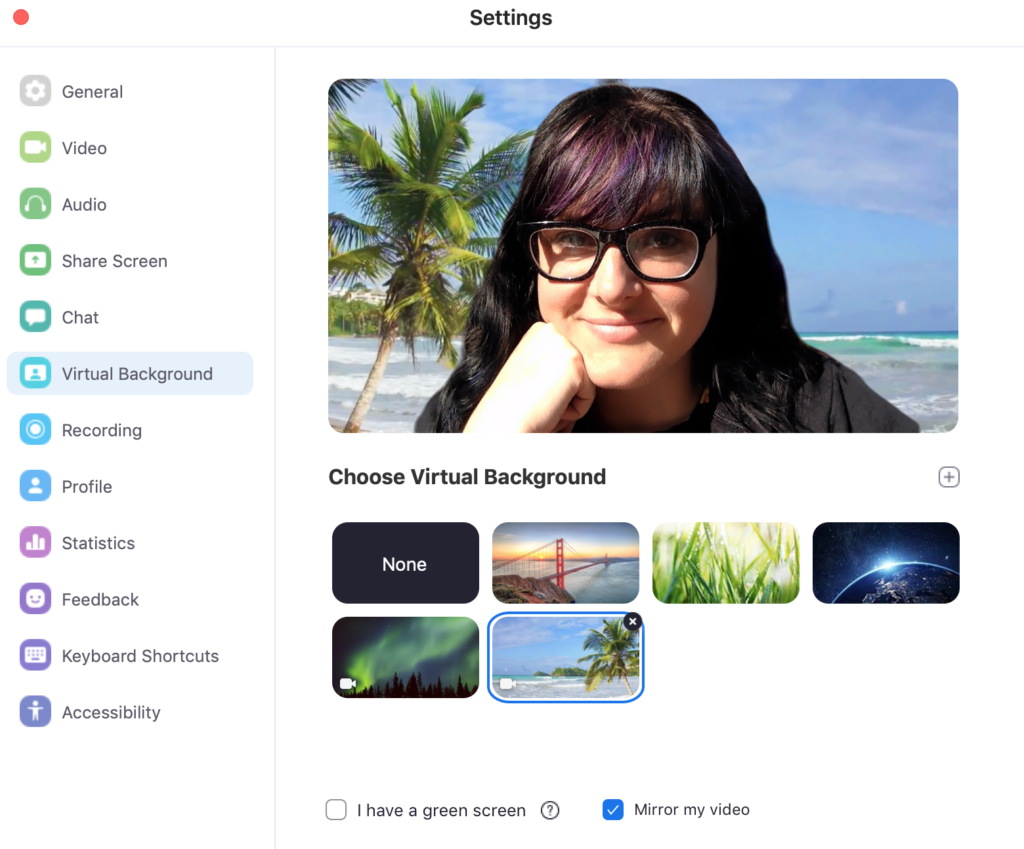Screen dimensions: 1024x849
Task: Open the Audio settings section
Action: [x=84, y=204]
